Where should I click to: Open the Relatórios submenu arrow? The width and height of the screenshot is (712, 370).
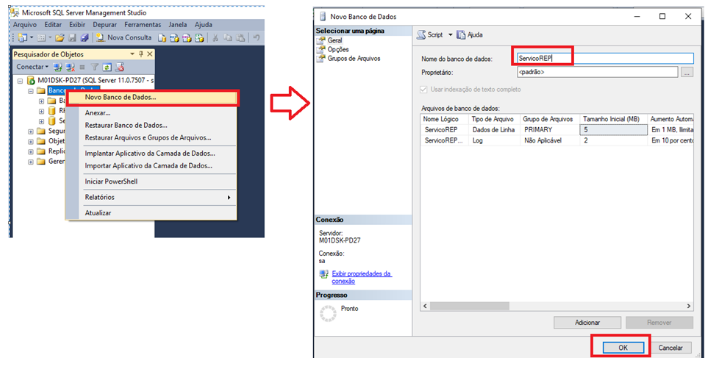click(229, 197)
